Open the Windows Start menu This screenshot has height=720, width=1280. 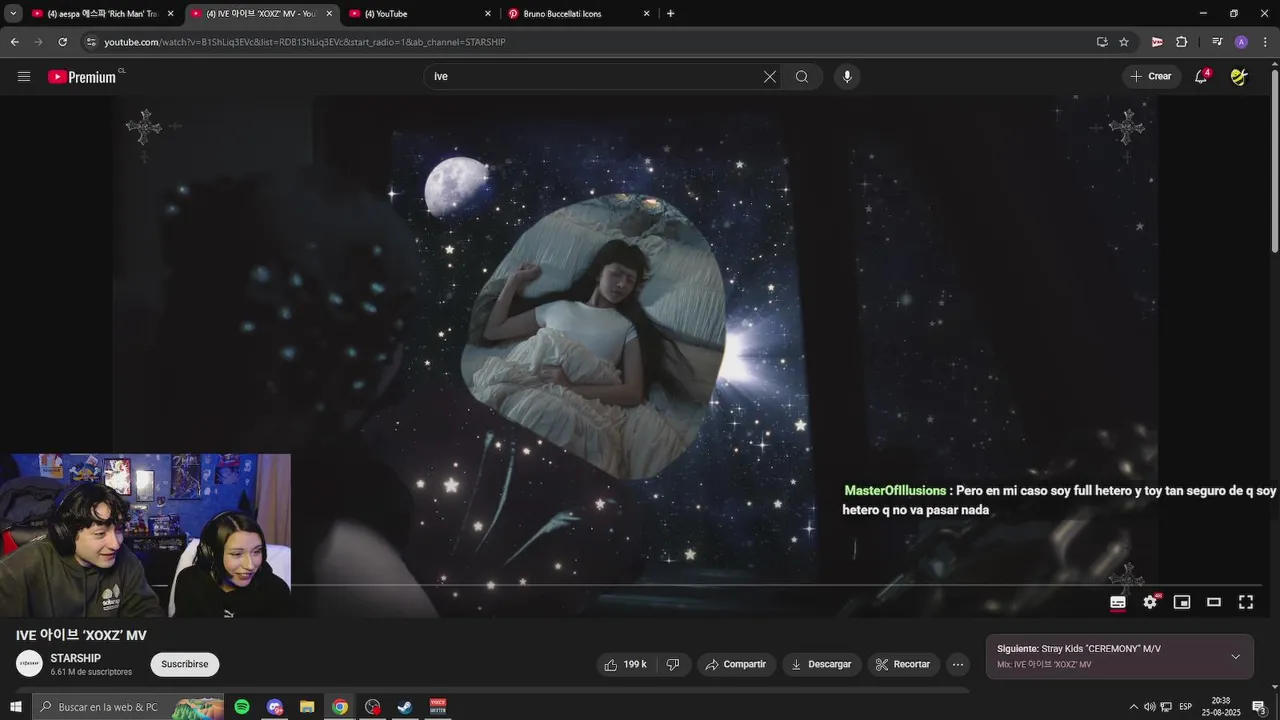pyautogui.click(x=16, y=707)
